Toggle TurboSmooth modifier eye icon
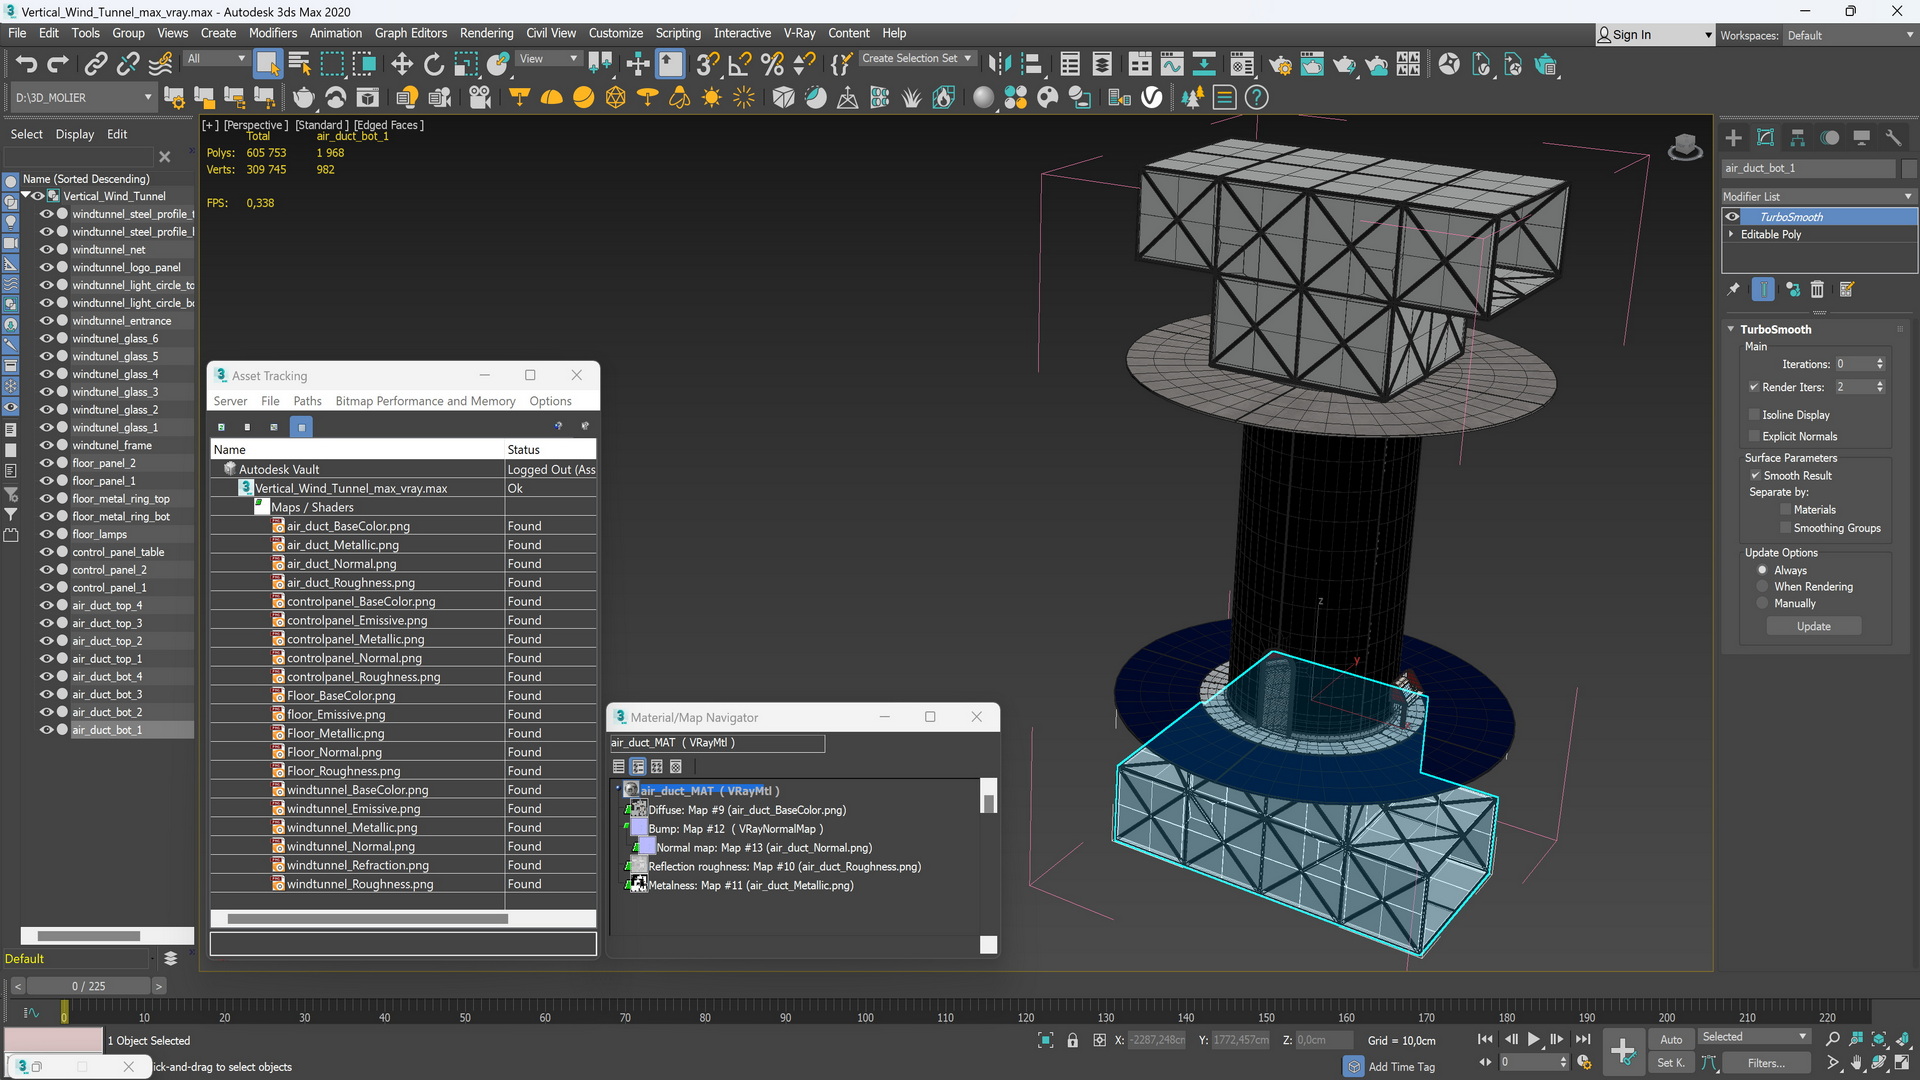The width and height of the screenshot is (1920, 1080). (1732, 217)
